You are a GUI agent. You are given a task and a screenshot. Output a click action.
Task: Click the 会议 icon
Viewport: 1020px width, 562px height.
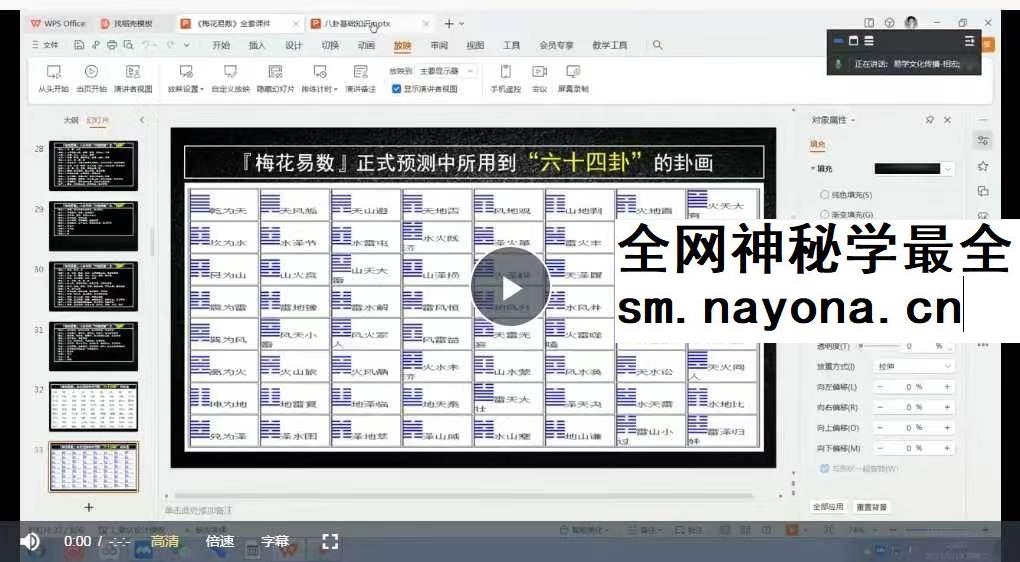pyautogui.click(x=539, y=72)
